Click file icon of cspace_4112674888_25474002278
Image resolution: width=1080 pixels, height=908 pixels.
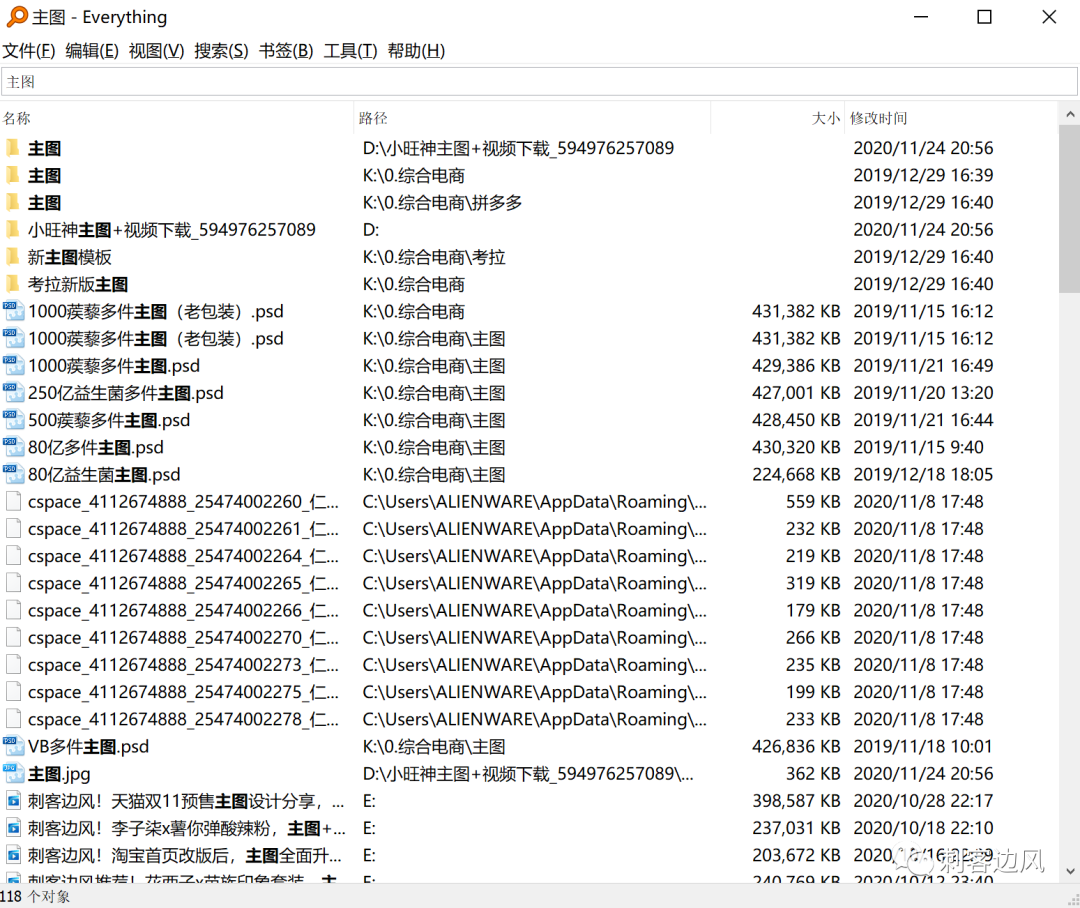click(x=13, y=719)
